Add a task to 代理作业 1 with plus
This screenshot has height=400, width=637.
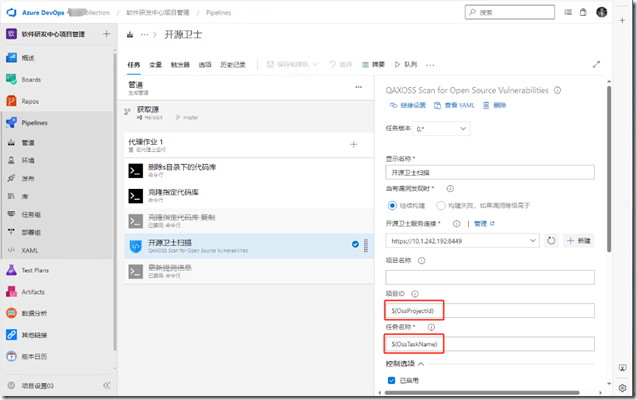click(354, 144)
